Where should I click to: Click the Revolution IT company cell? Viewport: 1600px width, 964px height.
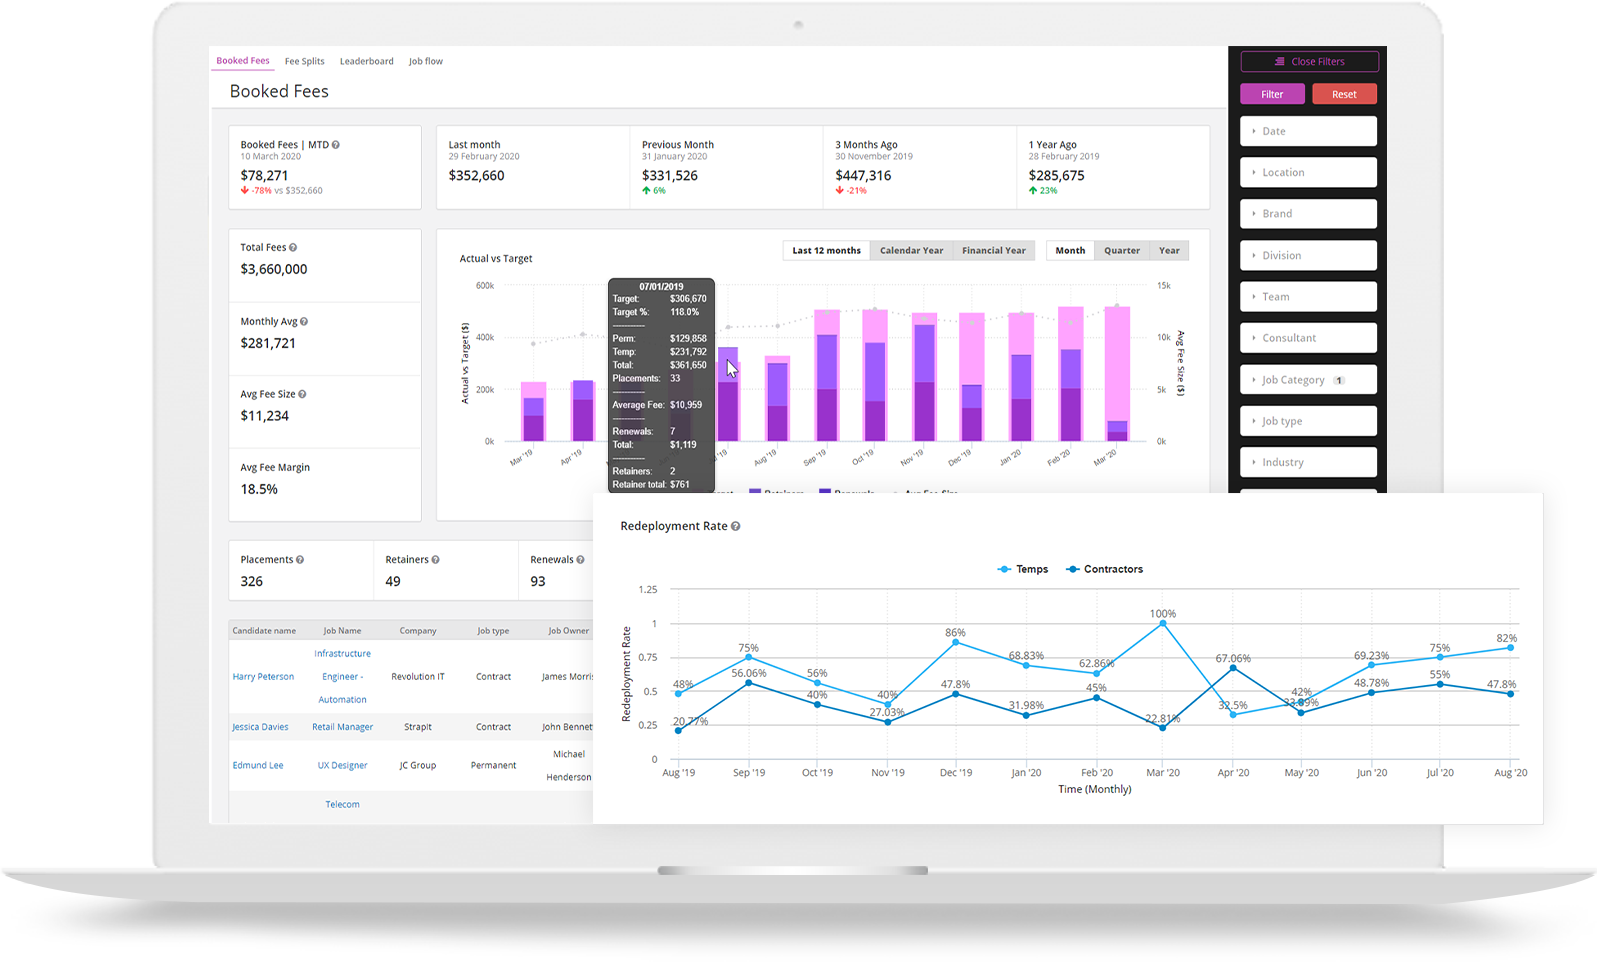coord(418,677)
